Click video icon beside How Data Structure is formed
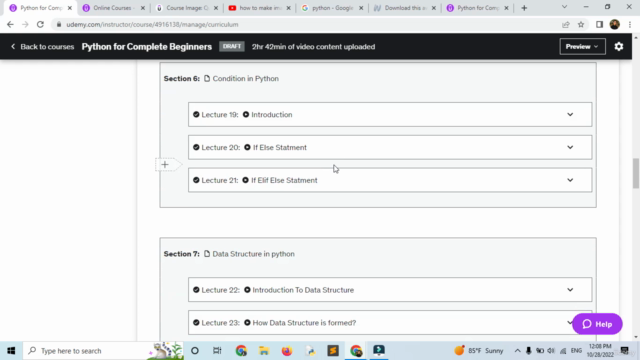 pos(247,322)
